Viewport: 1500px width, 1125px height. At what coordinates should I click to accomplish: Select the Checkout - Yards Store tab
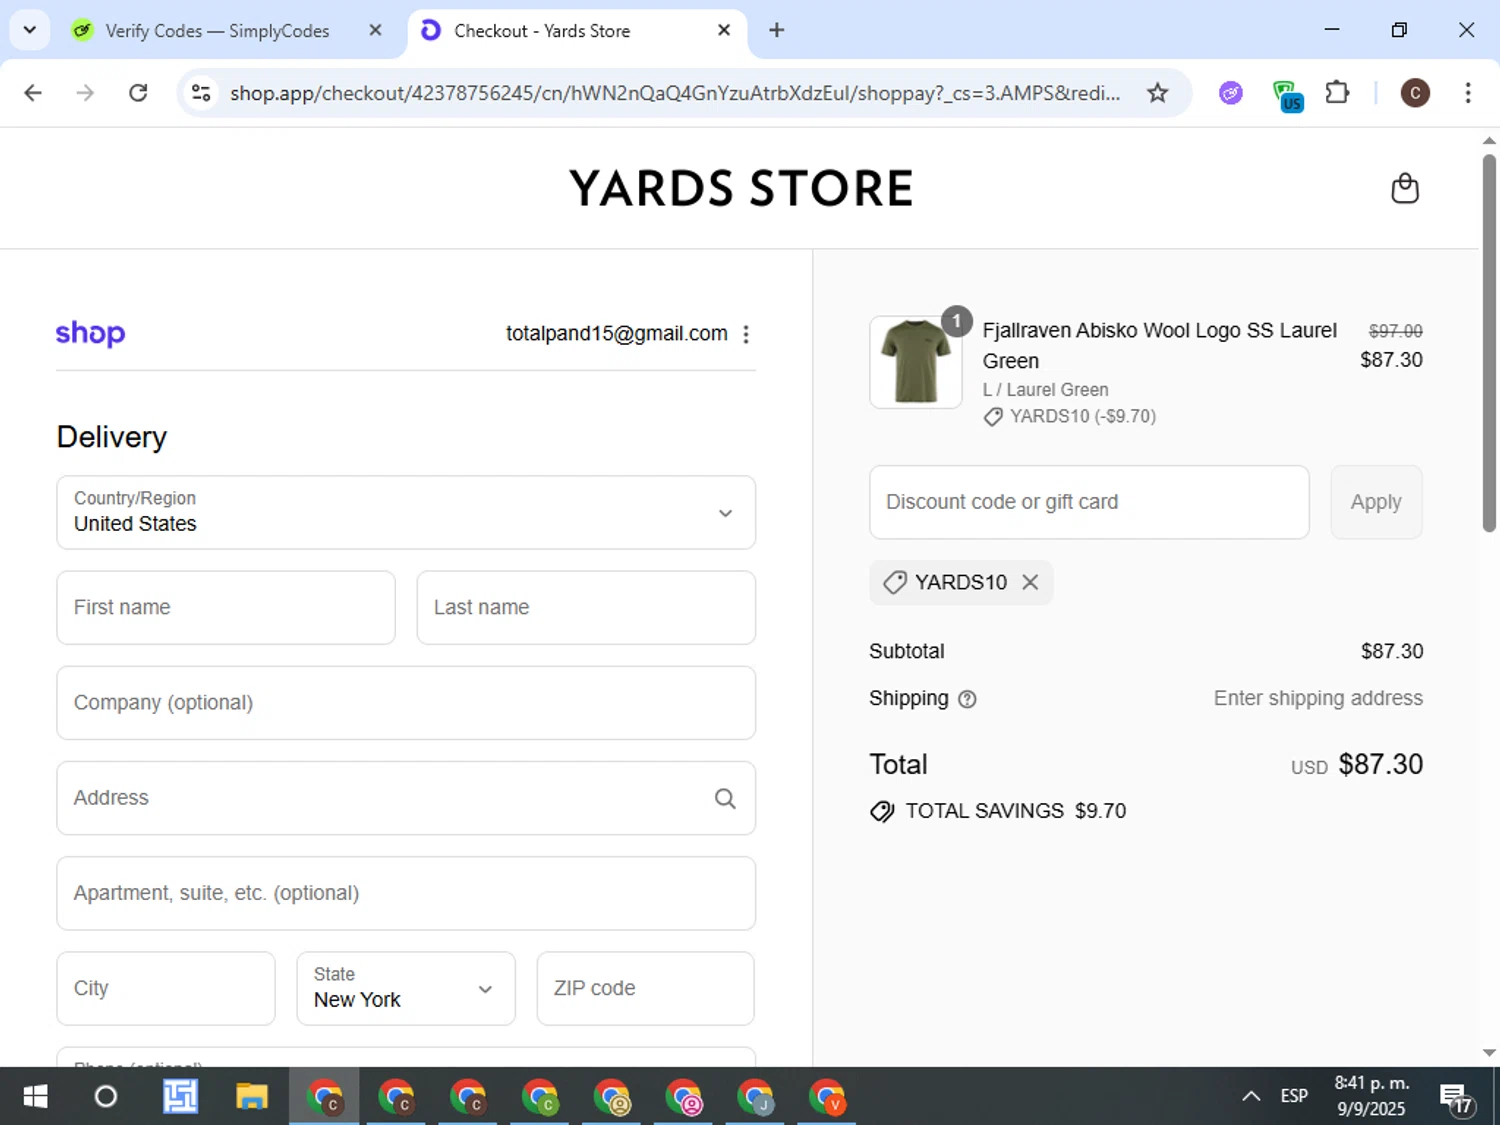click(x=577, y=31)
